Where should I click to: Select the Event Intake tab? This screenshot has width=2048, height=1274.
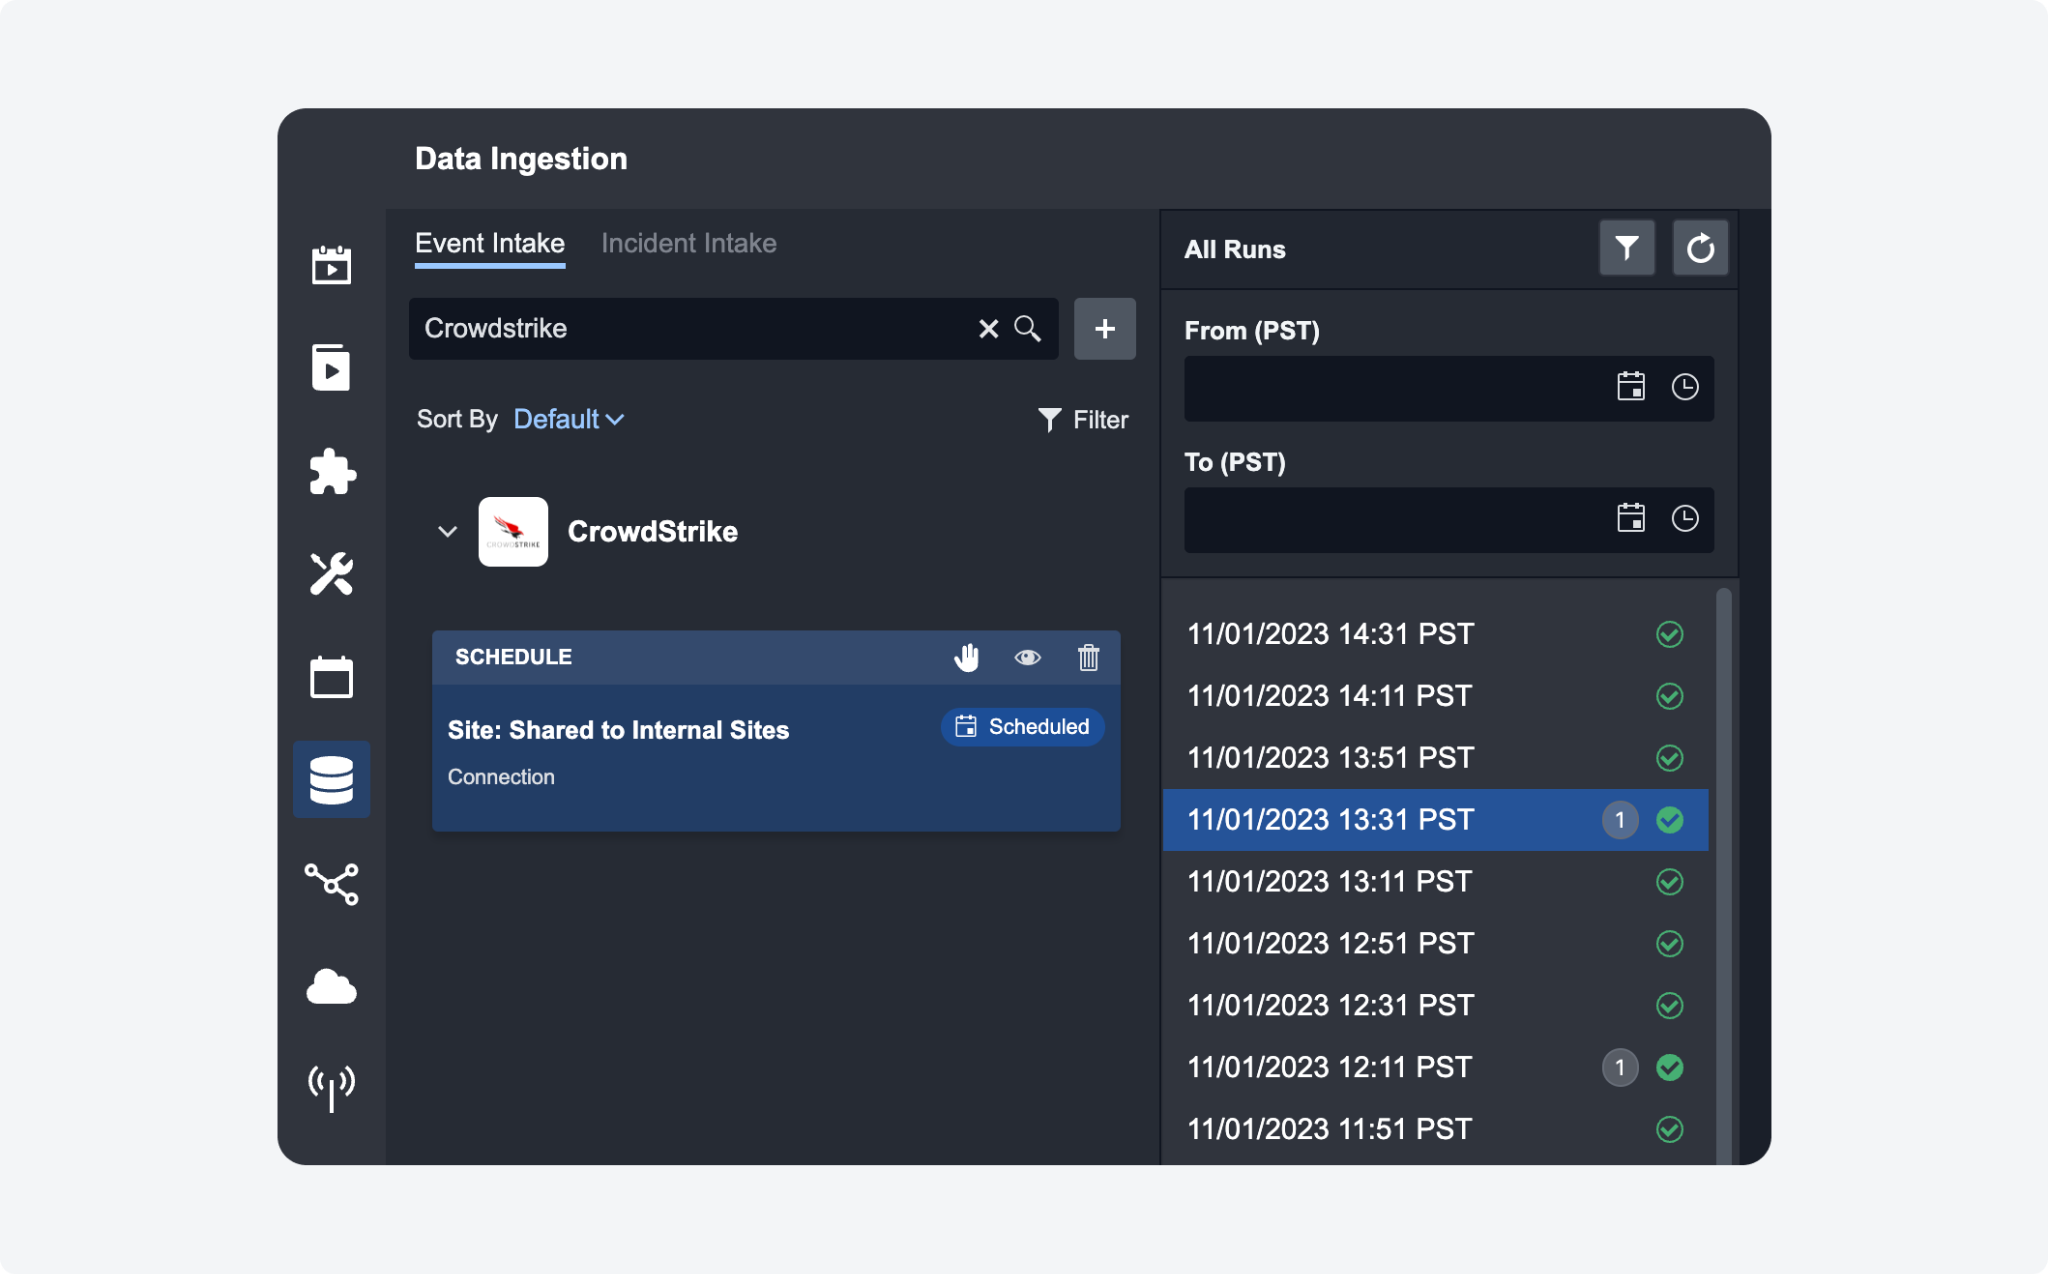pos(489,243)
